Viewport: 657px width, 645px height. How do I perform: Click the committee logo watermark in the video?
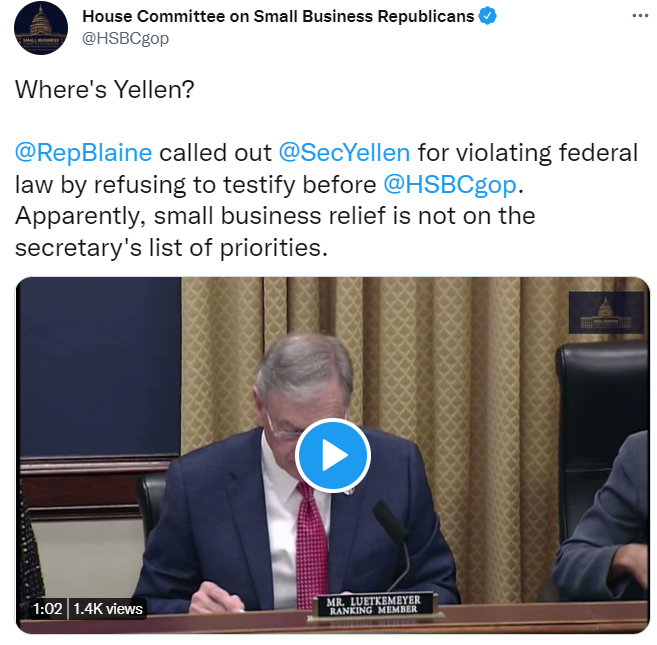603,311
